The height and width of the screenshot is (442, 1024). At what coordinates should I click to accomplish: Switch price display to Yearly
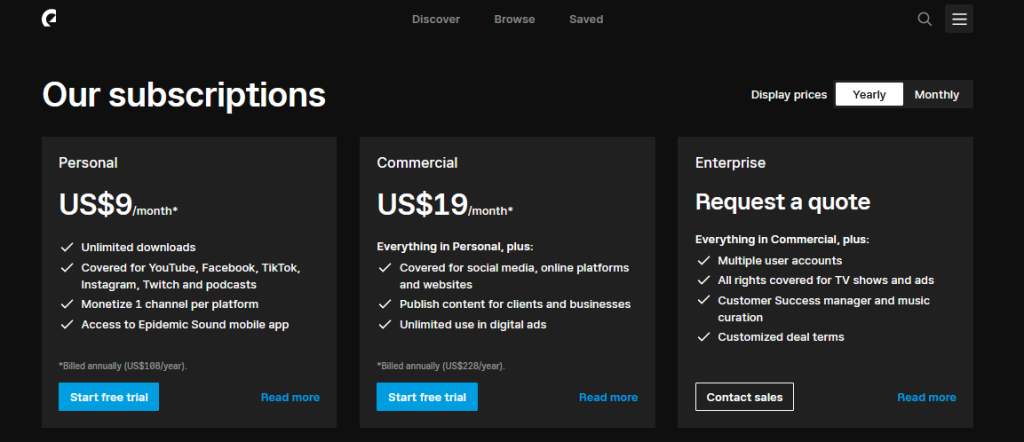click(869, 95)
